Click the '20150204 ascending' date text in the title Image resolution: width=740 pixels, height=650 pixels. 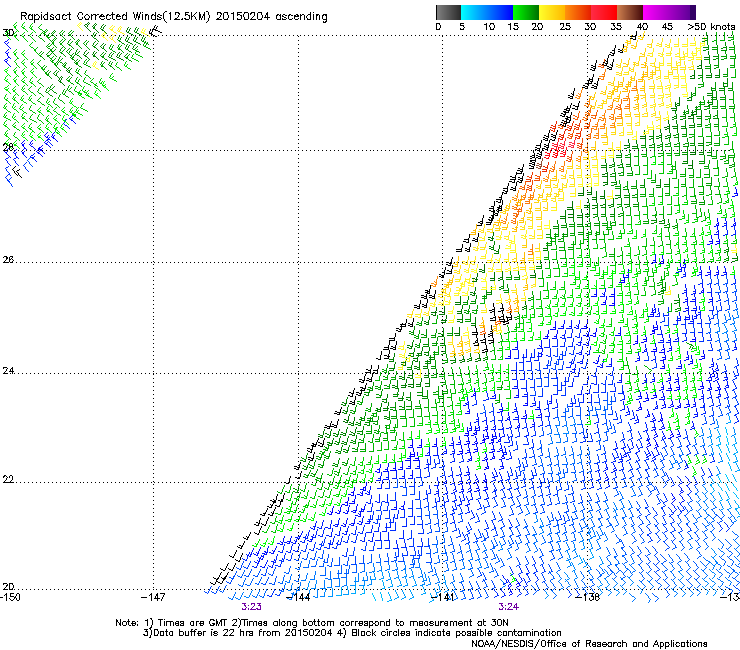pos(271,17)
